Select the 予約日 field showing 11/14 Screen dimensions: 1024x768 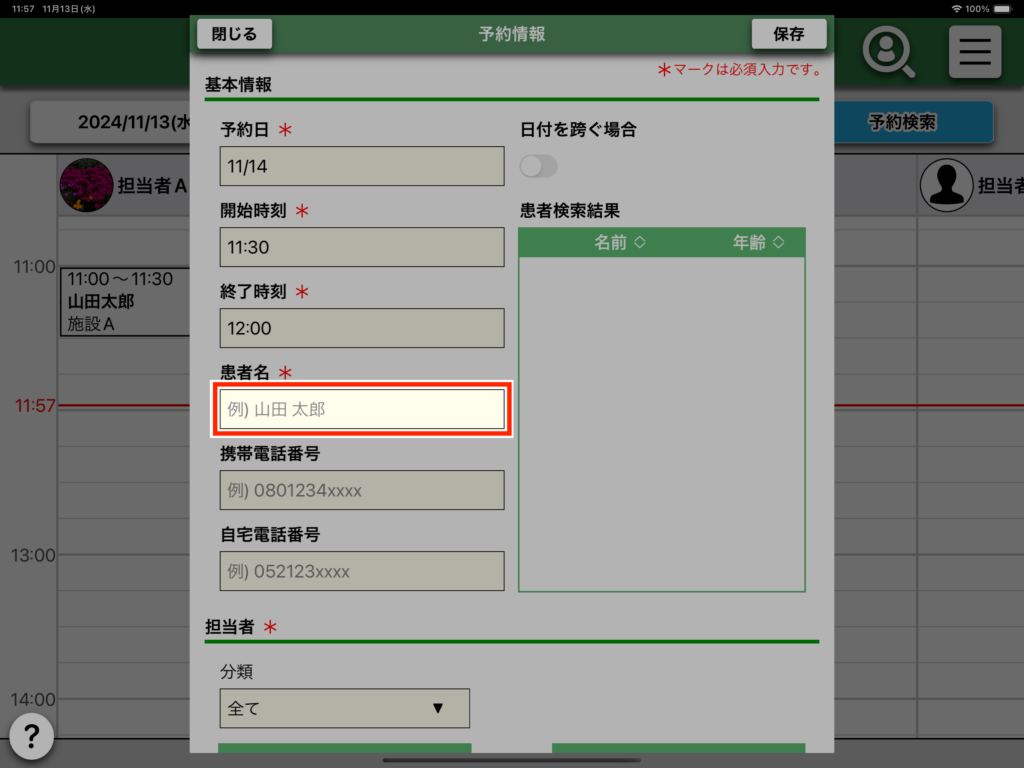tap(362, 166)
